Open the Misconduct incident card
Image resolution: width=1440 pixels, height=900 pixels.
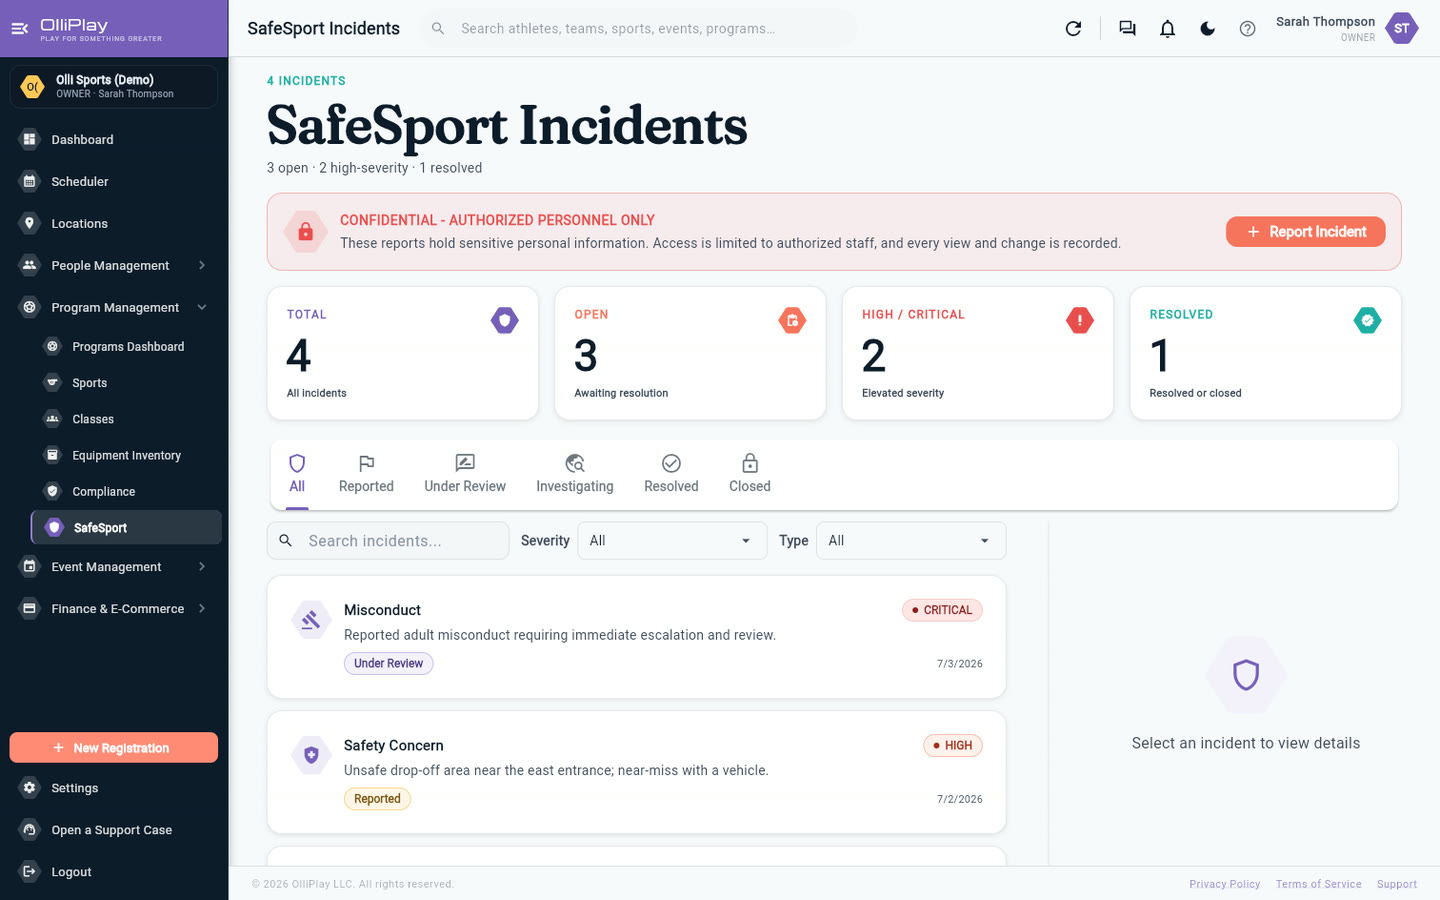(636, 637)
